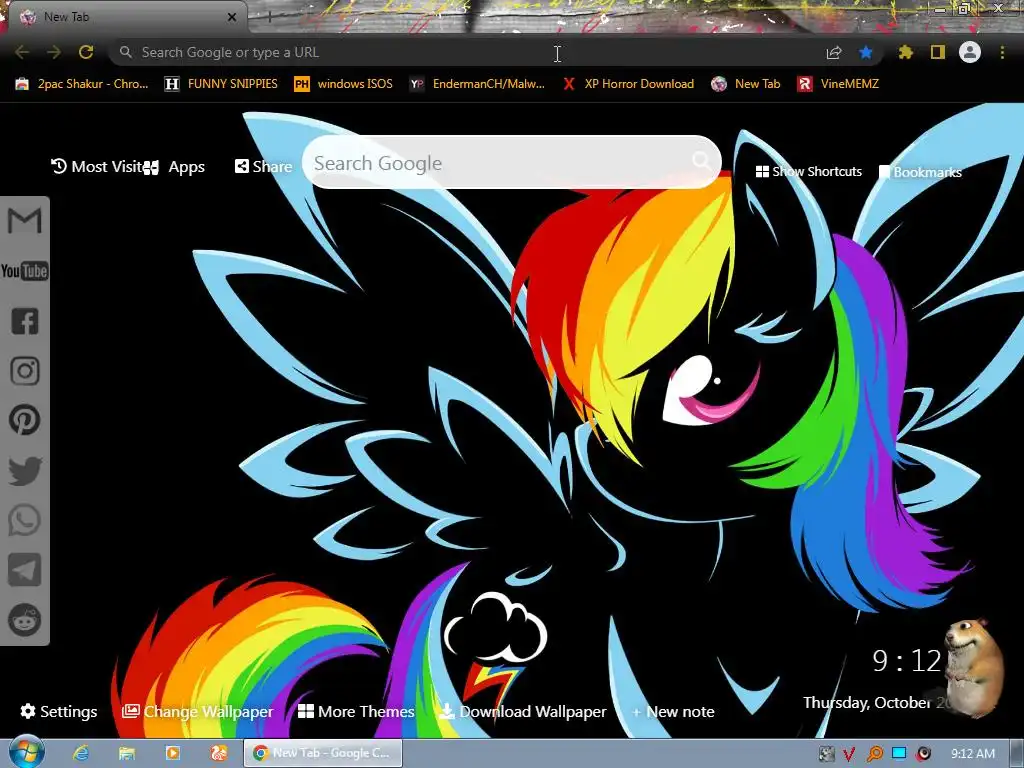
Task: Click the red V tray icon
Action: pyautogui.click(x=849, y=754)
